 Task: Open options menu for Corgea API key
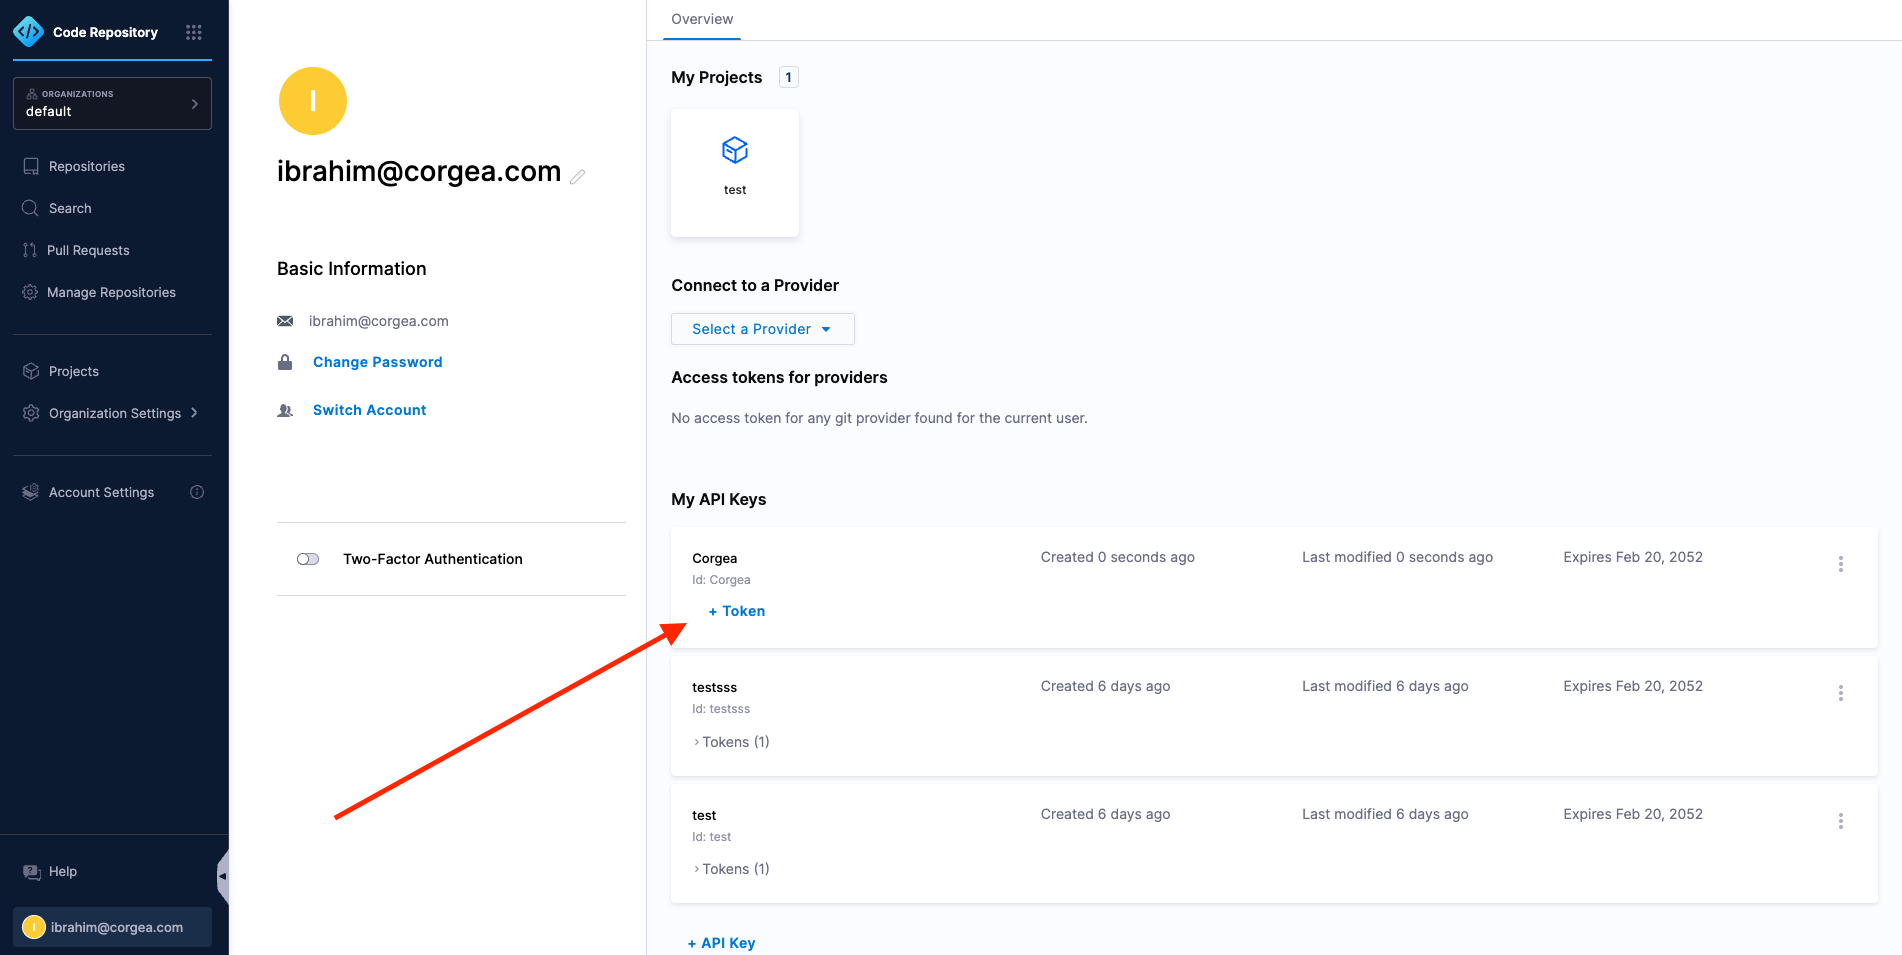[x=1840, y=564]
